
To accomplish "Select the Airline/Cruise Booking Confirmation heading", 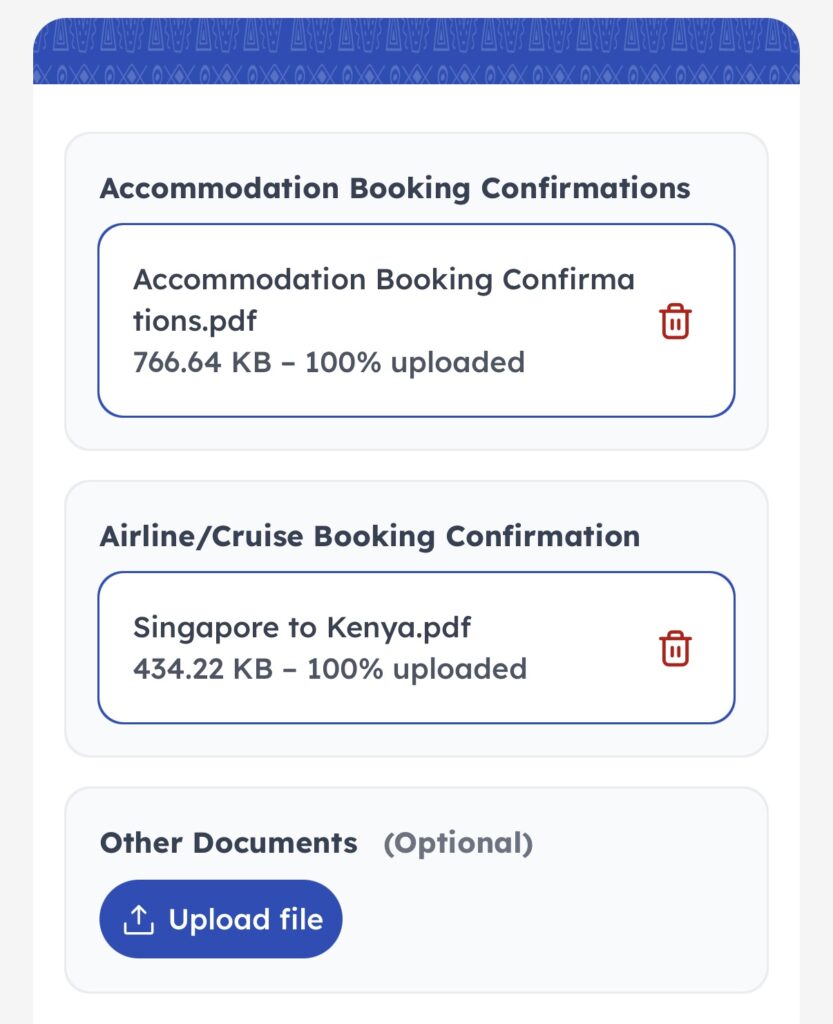I will [369, 535].
